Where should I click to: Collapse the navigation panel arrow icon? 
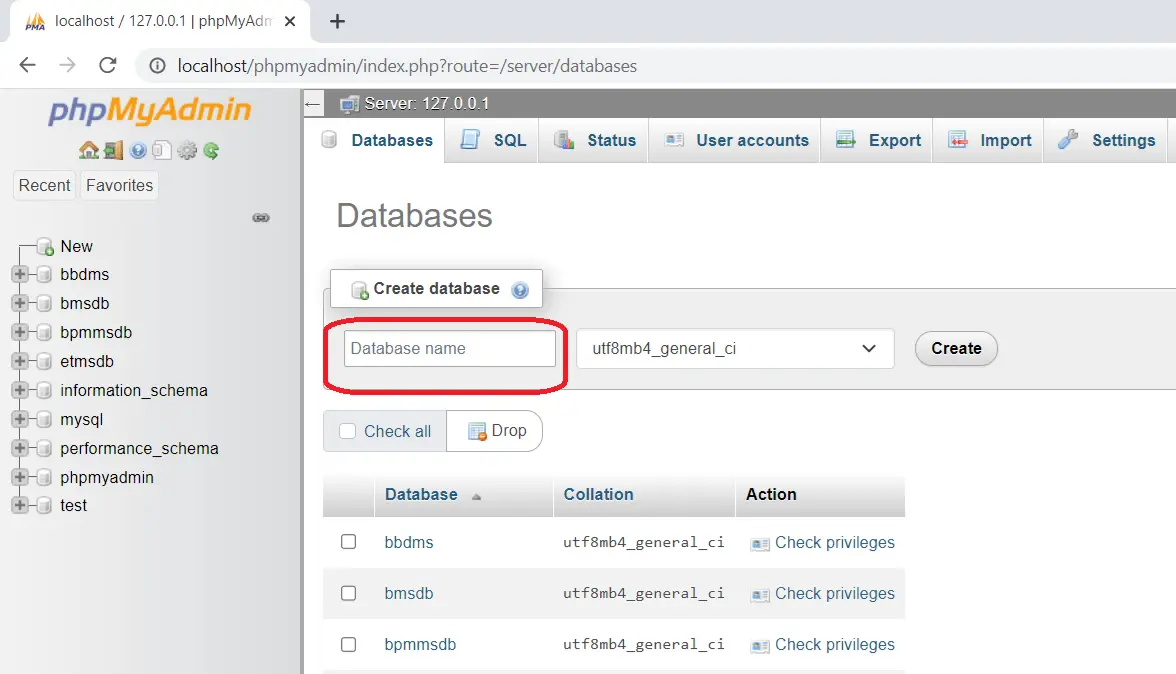(313, 104)
